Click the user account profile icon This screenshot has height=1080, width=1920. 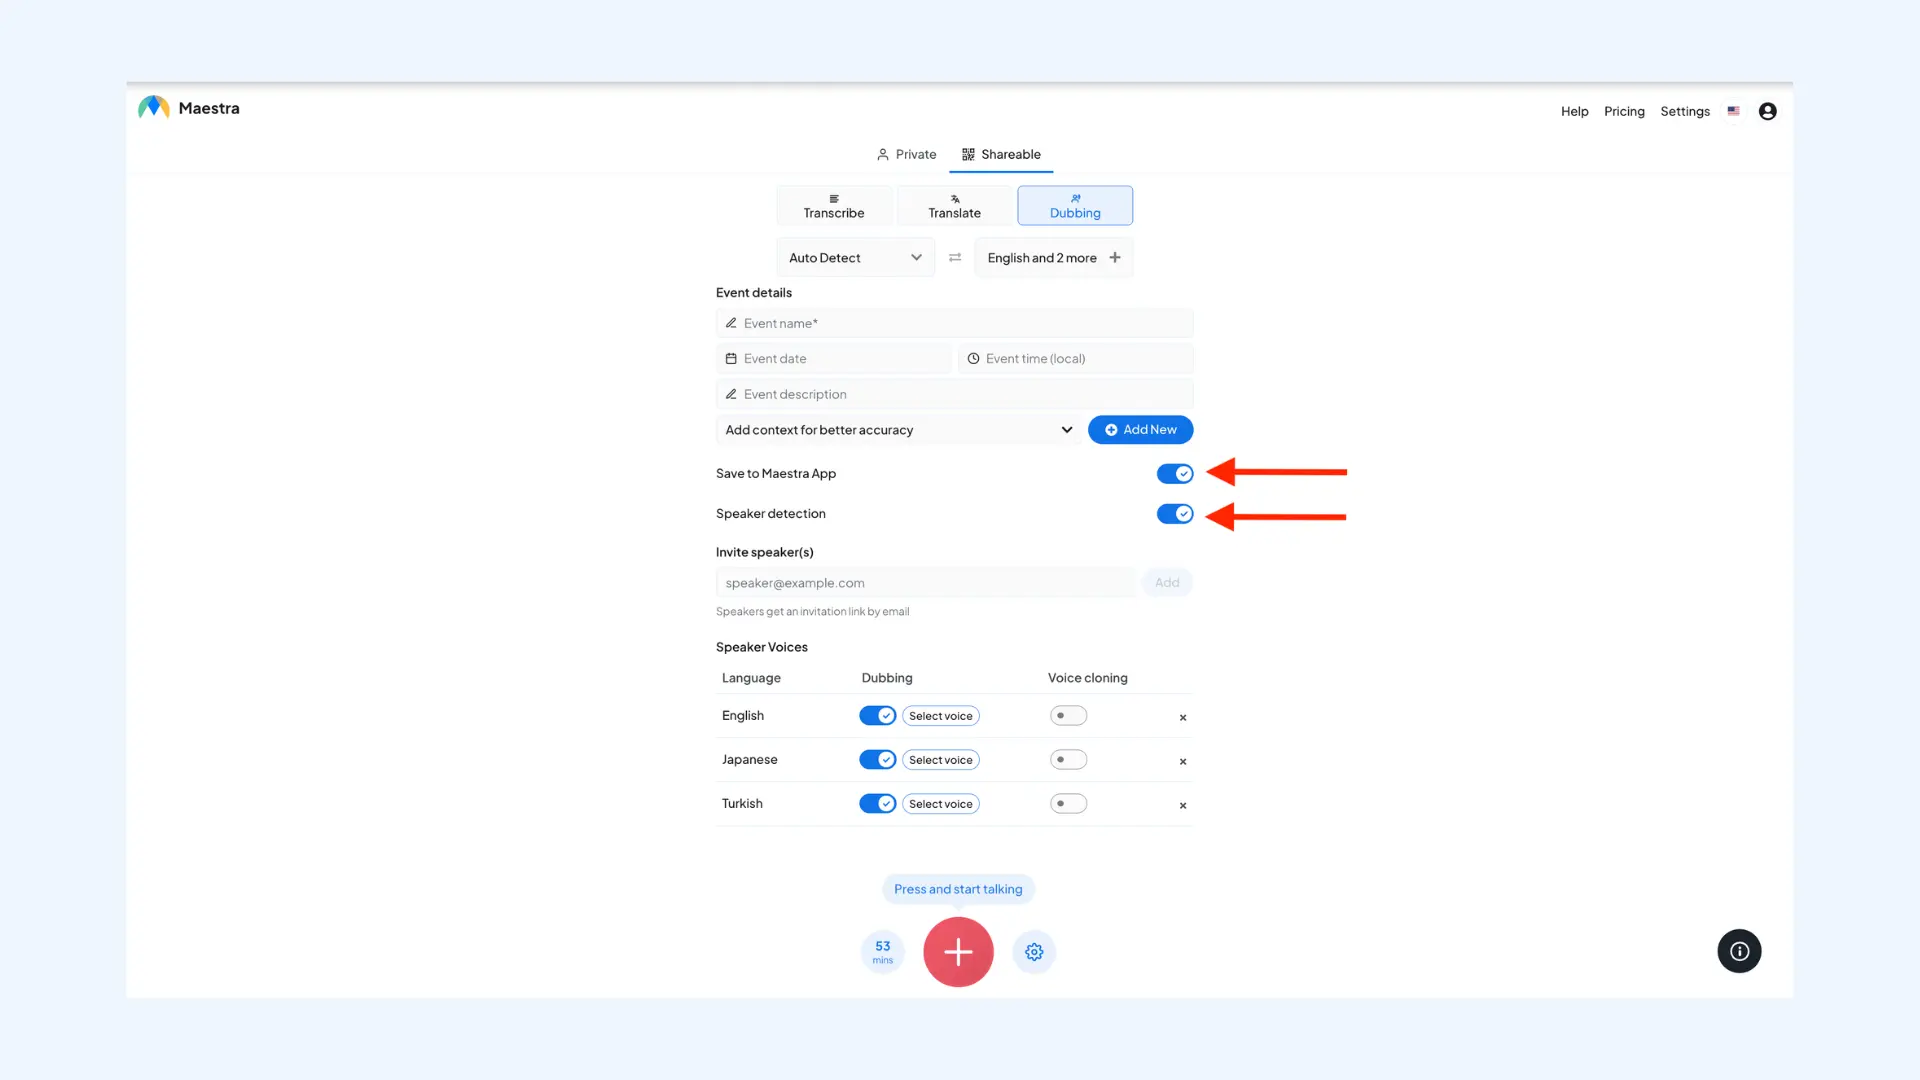pyautogui.click(x=1767, y=111)
